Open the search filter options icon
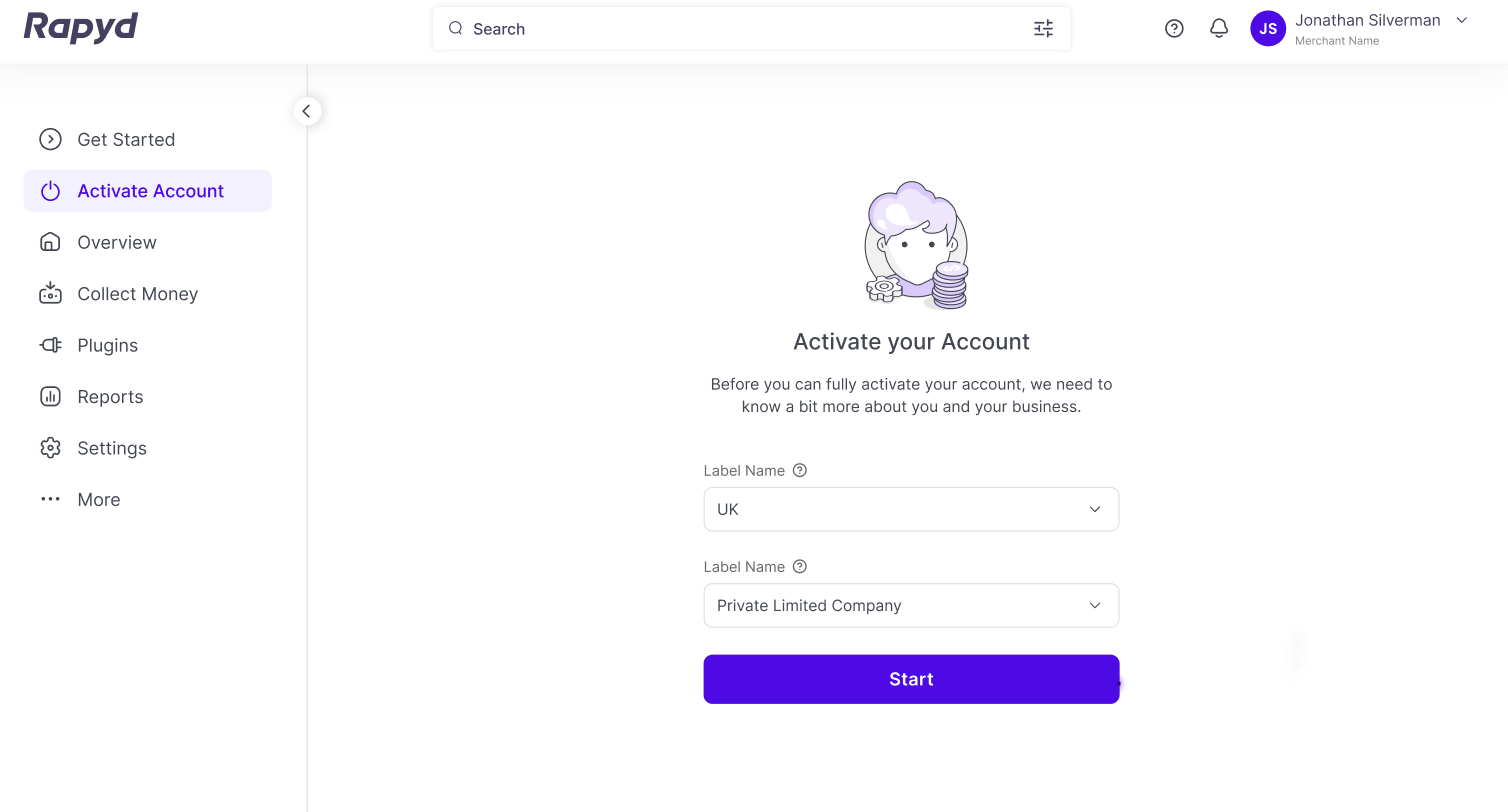The width and height of the screenshot is (1508, 812). (1043, 29)
